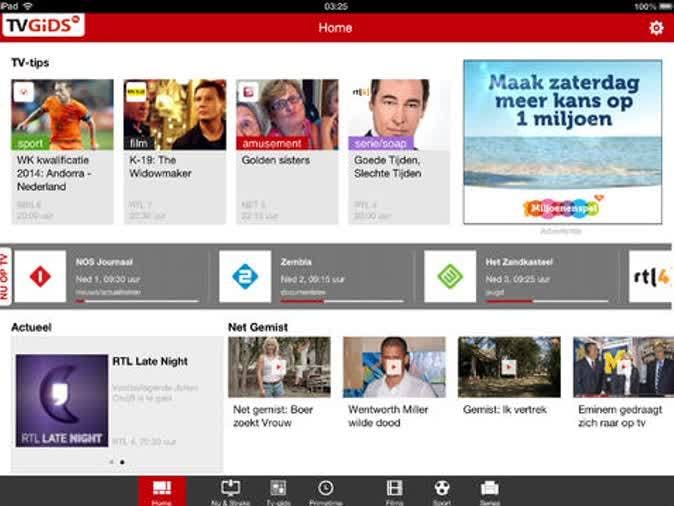
Task: Tap the NOS Journaal progress bar
Action: 137,301
